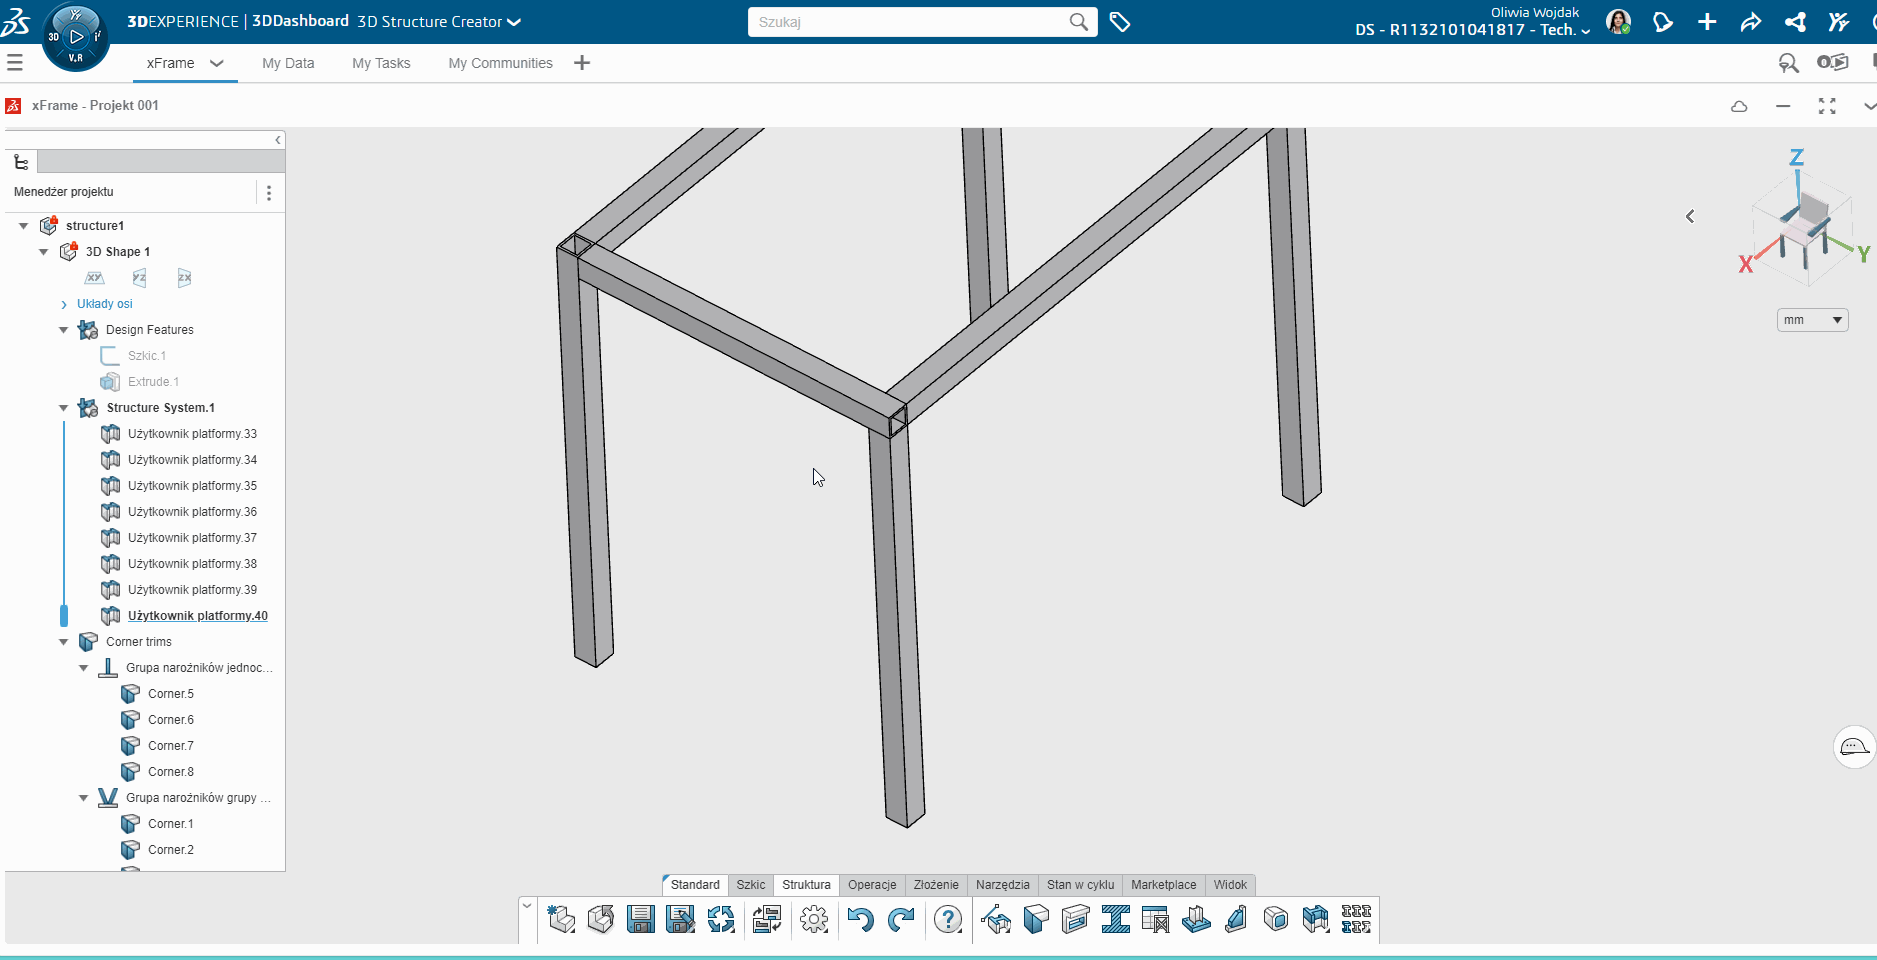Click the tag icon beside search
The width and height of the screenshot is (1877, 960).
1120,22
